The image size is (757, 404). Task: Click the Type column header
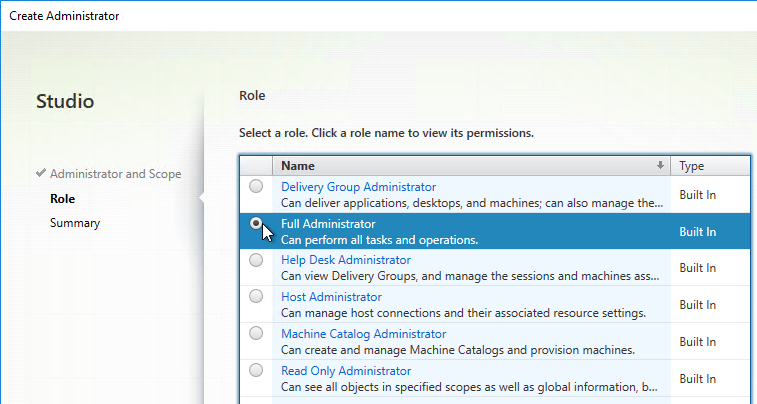(x=710, y=166)
